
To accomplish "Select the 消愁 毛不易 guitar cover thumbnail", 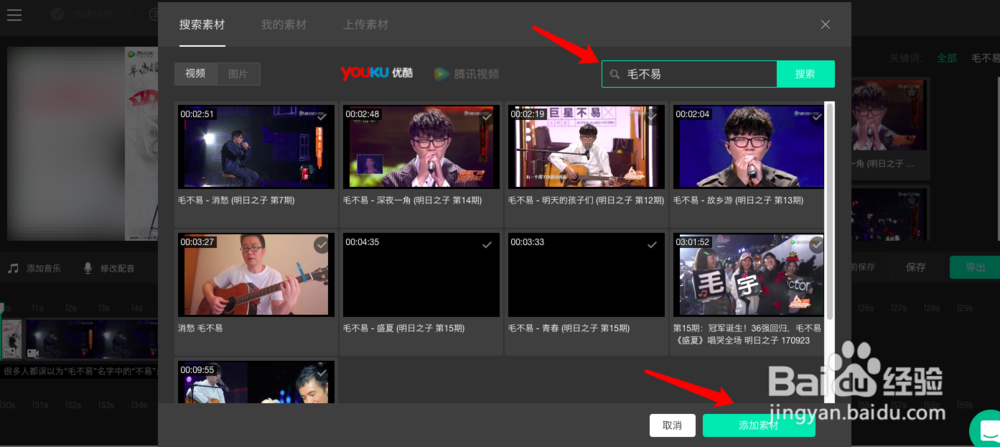I will (256, 274).
